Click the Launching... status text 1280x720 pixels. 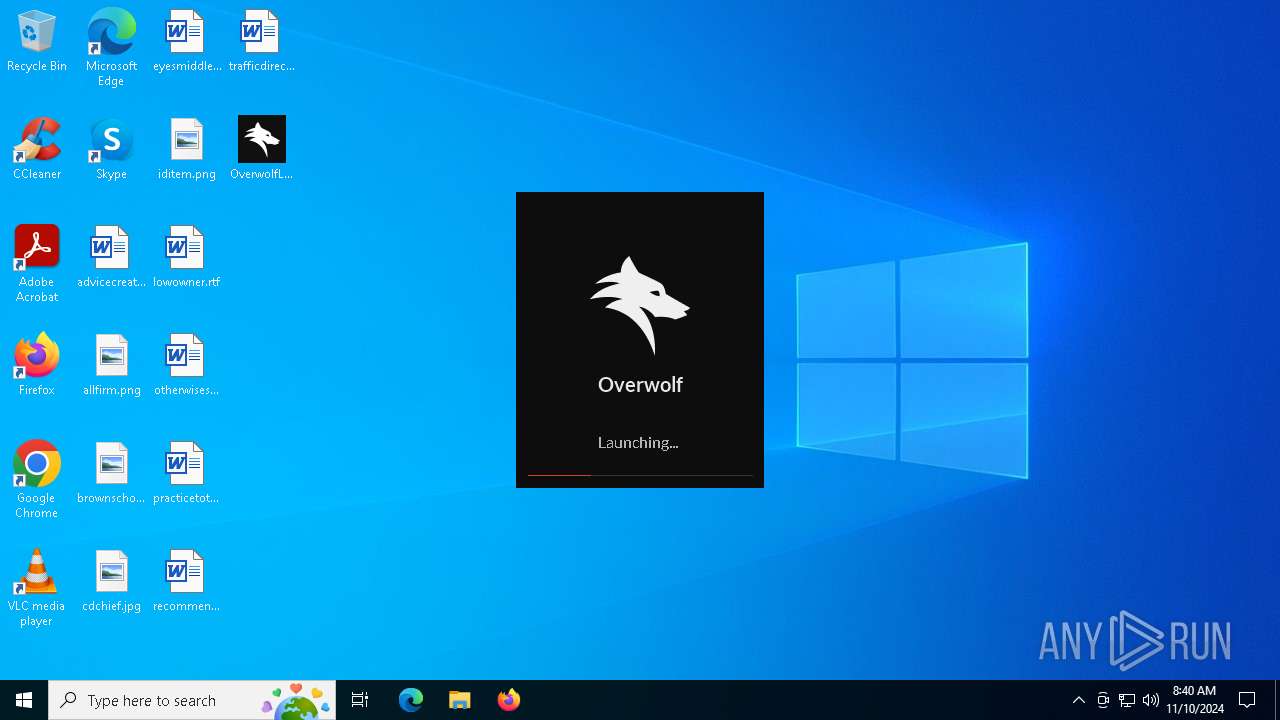(638, 443)
